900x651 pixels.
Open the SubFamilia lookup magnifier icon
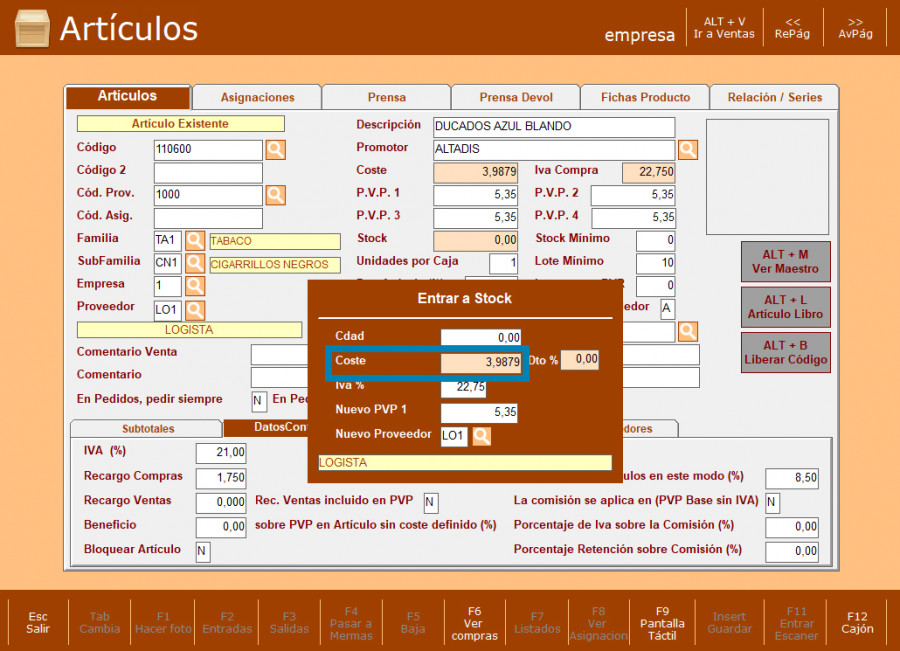[x=195, y=264]
